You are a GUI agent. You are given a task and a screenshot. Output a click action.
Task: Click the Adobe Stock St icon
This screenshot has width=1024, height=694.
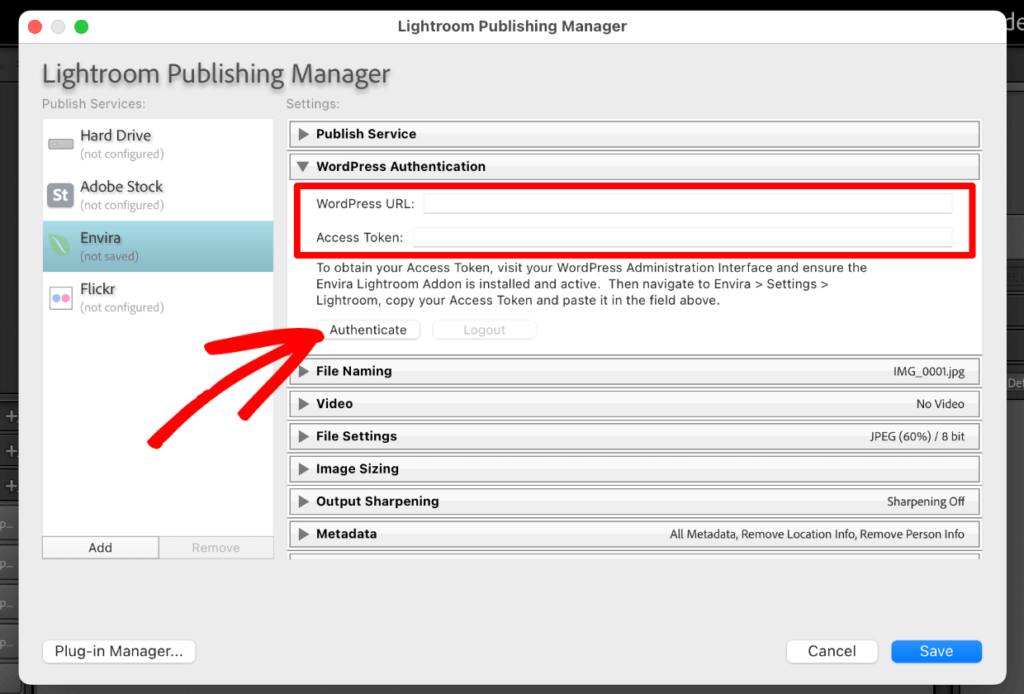(60, 195)
